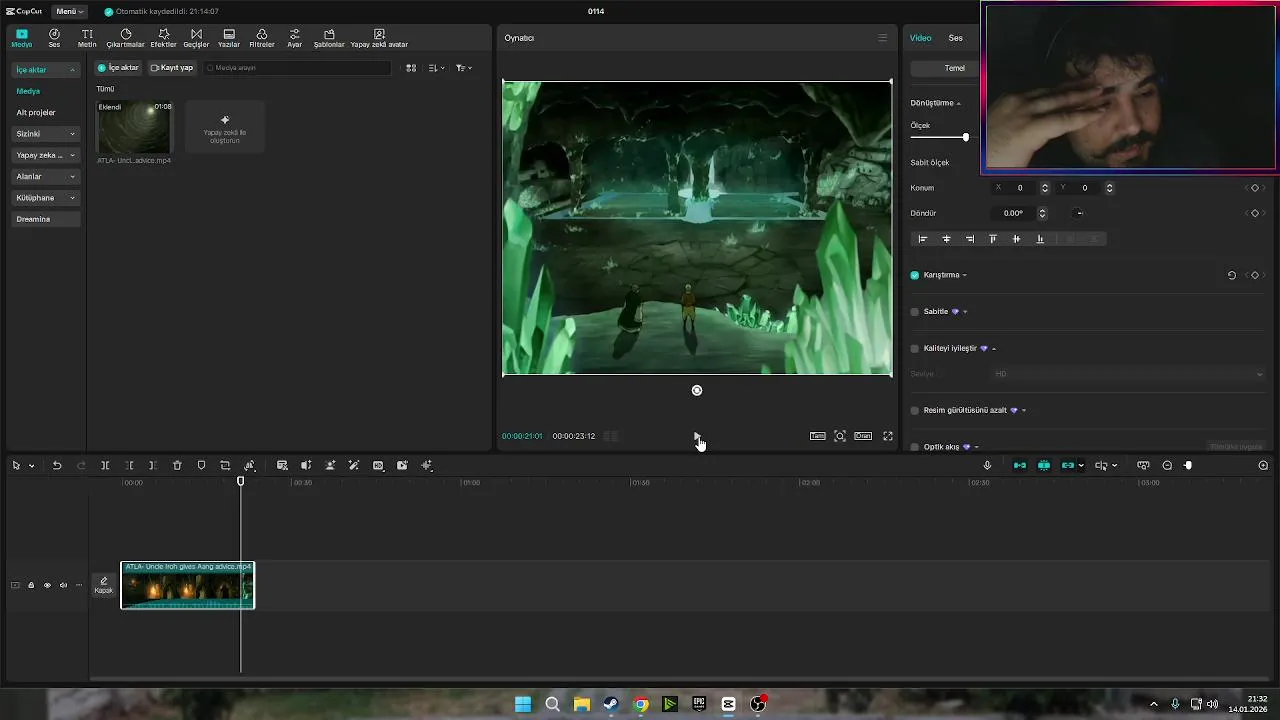Expand the Sizinki sidebar section
Screen dimensions: 1280x720
[46, 134]
